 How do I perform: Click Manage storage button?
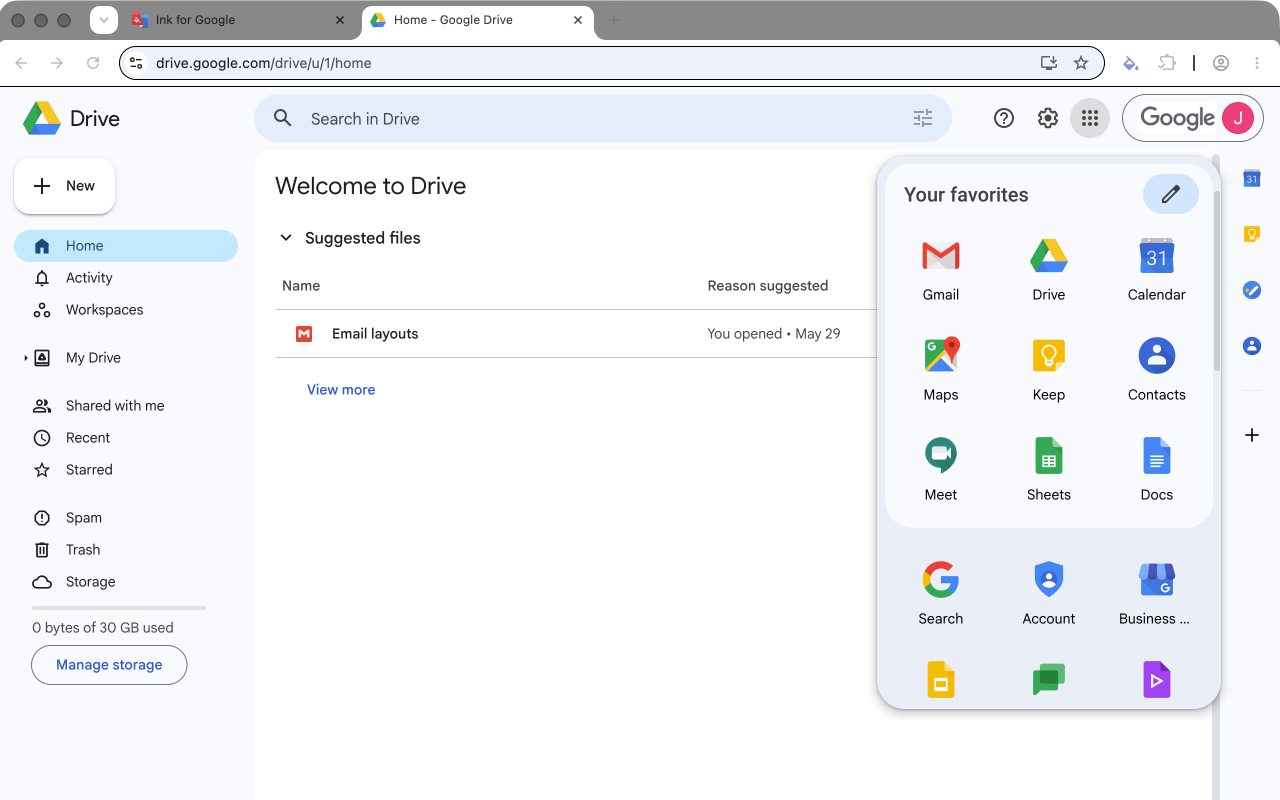[x=109, y=665]
